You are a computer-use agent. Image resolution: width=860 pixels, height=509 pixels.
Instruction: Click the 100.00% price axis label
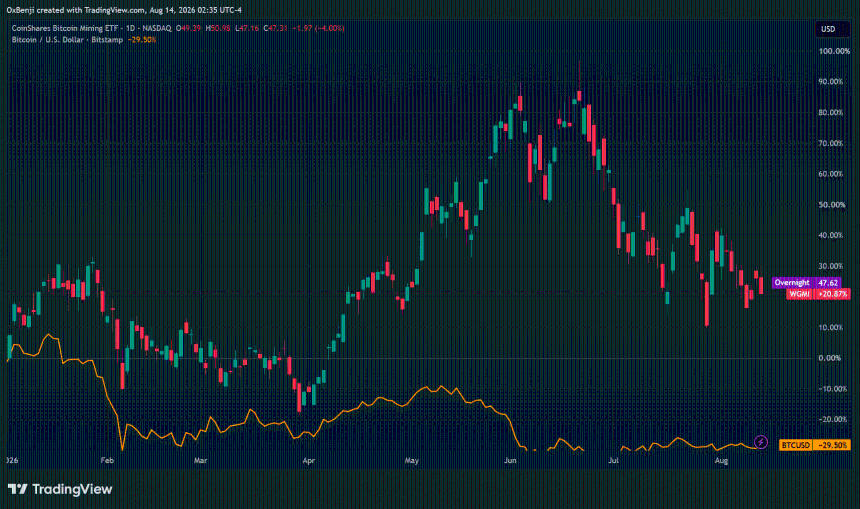point(834,51)
